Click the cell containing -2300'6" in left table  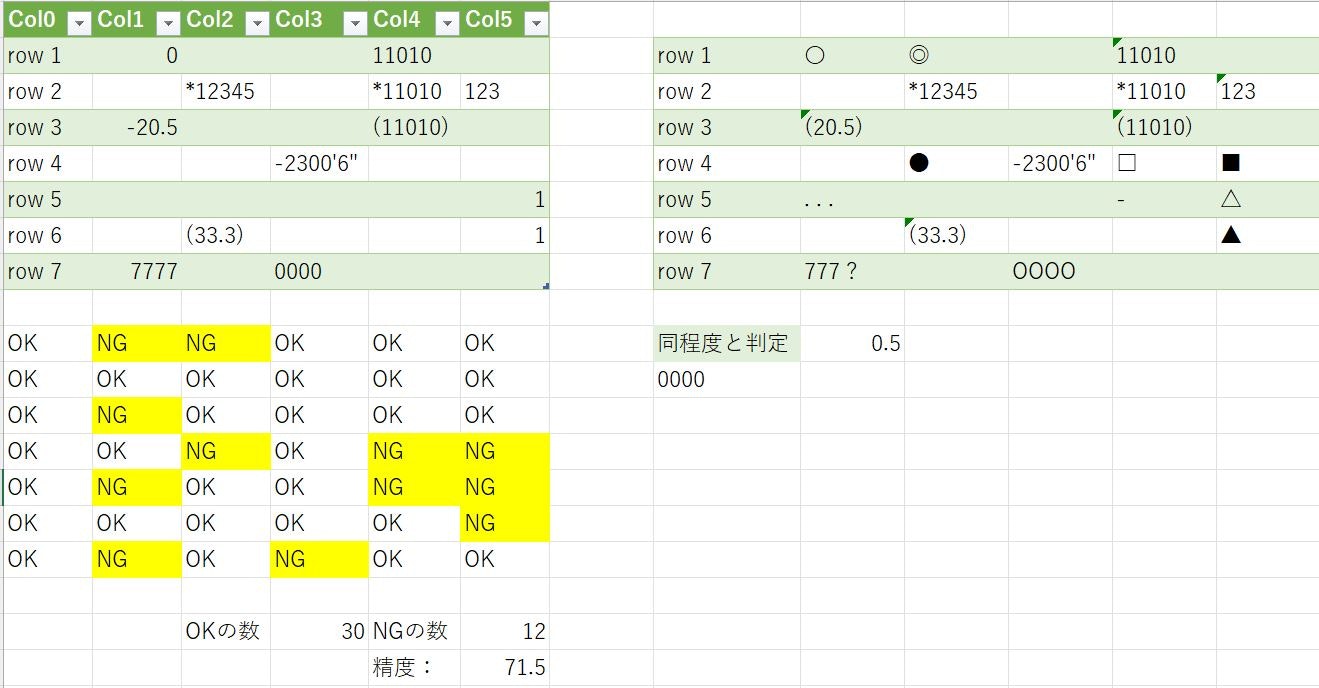tap(320, 163)
